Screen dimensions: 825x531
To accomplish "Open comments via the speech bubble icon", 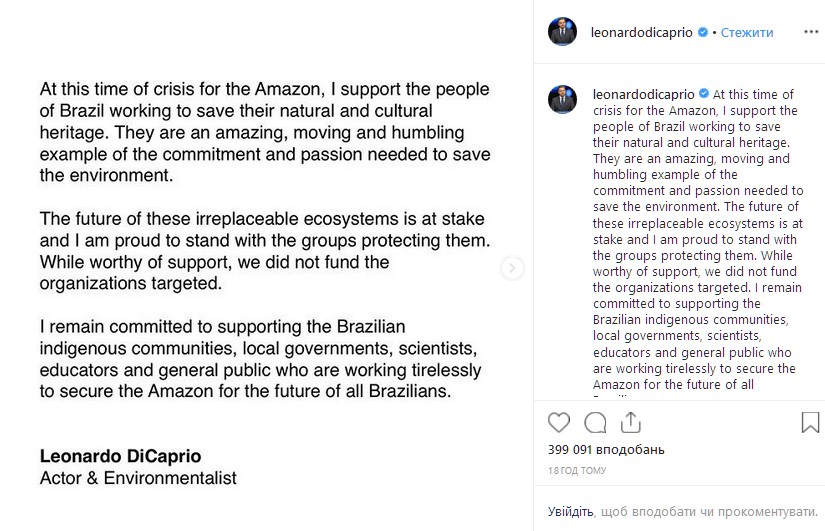I will (x=597, y=422).
